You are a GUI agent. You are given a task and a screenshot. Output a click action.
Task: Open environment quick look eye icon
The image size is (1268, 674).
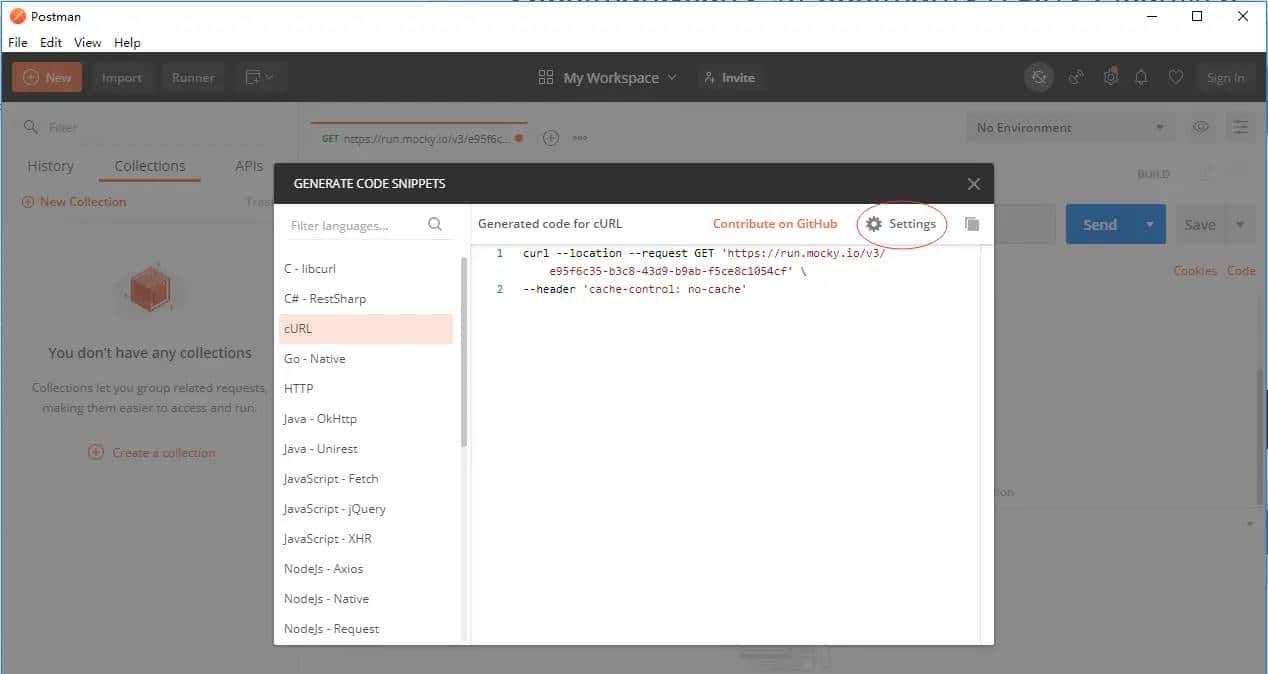click(1201, 127)
